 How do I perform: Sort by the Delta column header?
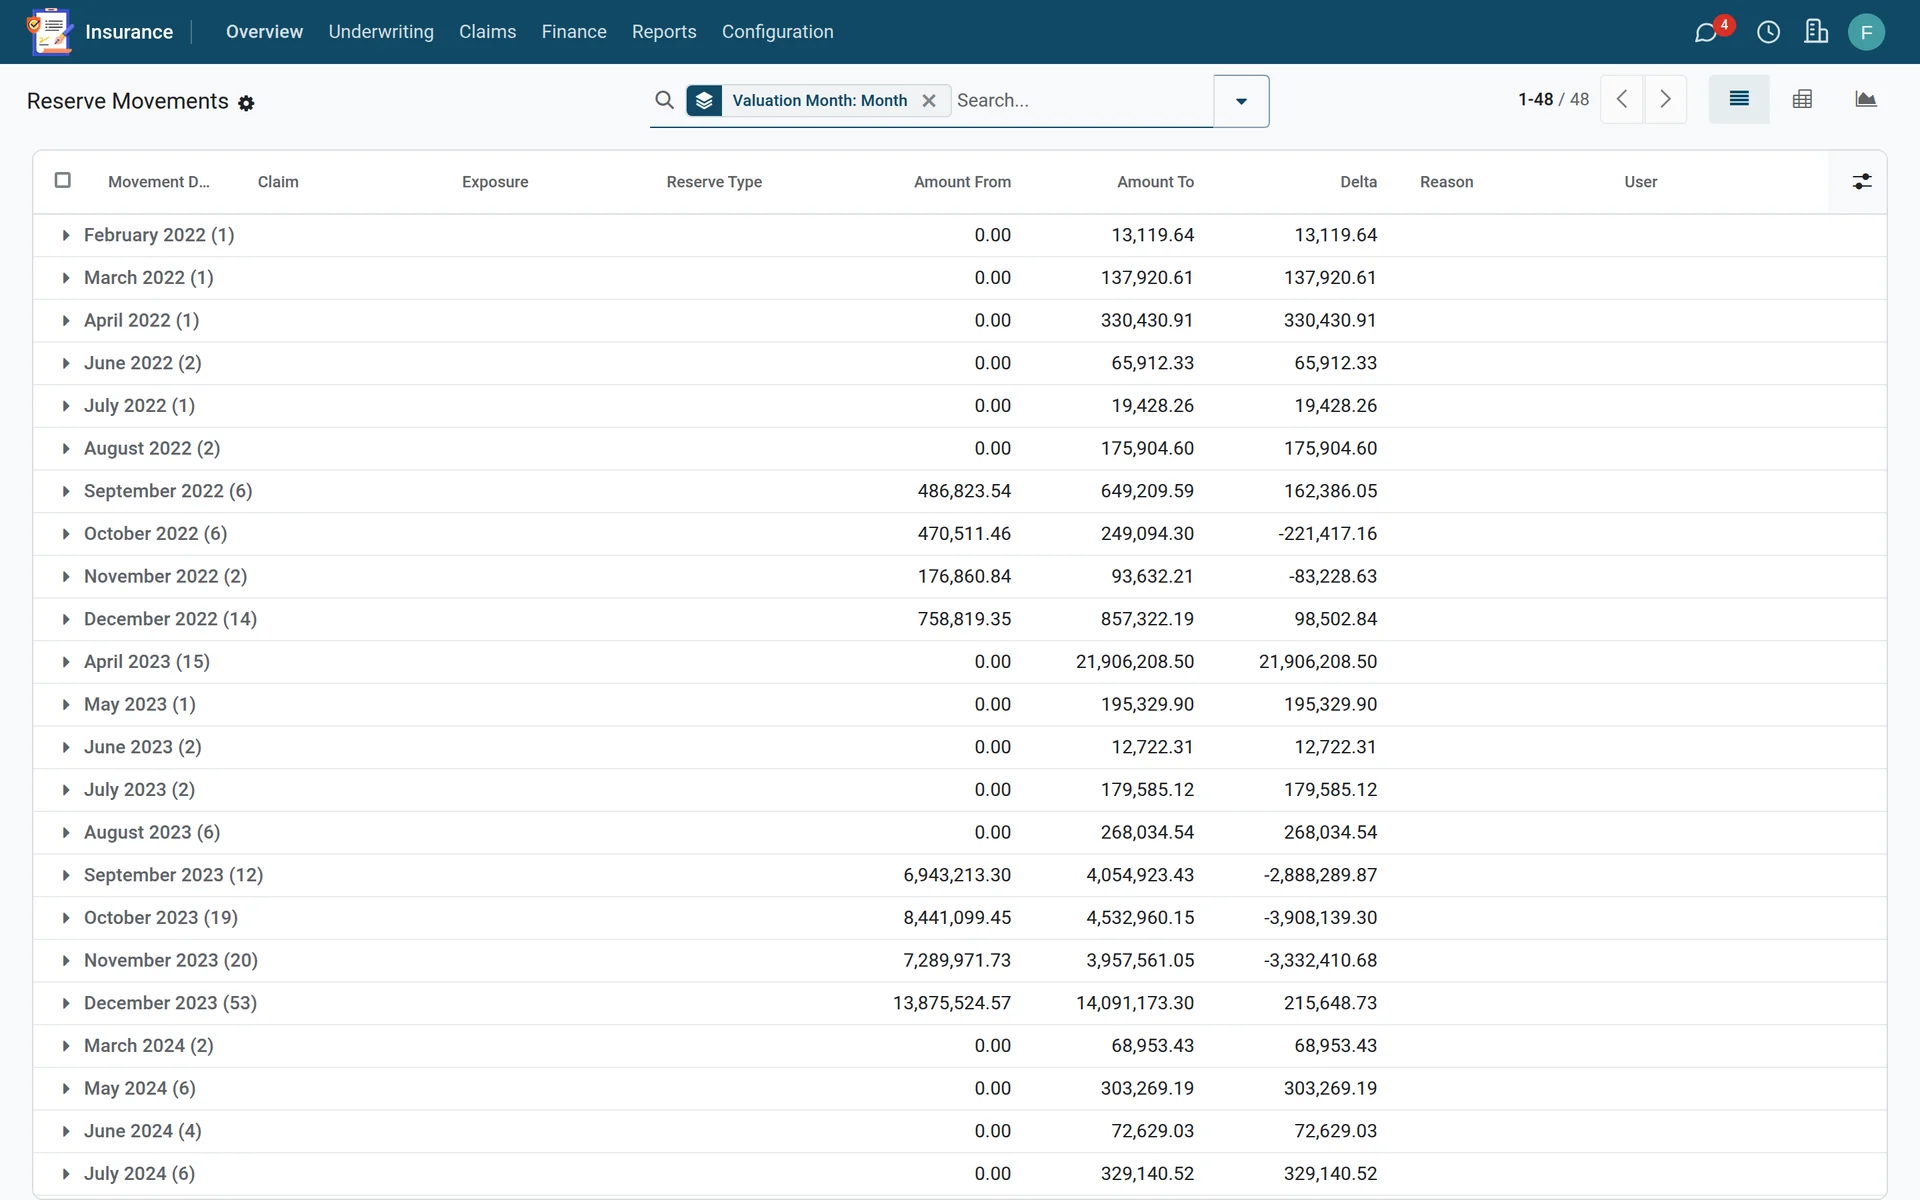tap(1358, 182)
